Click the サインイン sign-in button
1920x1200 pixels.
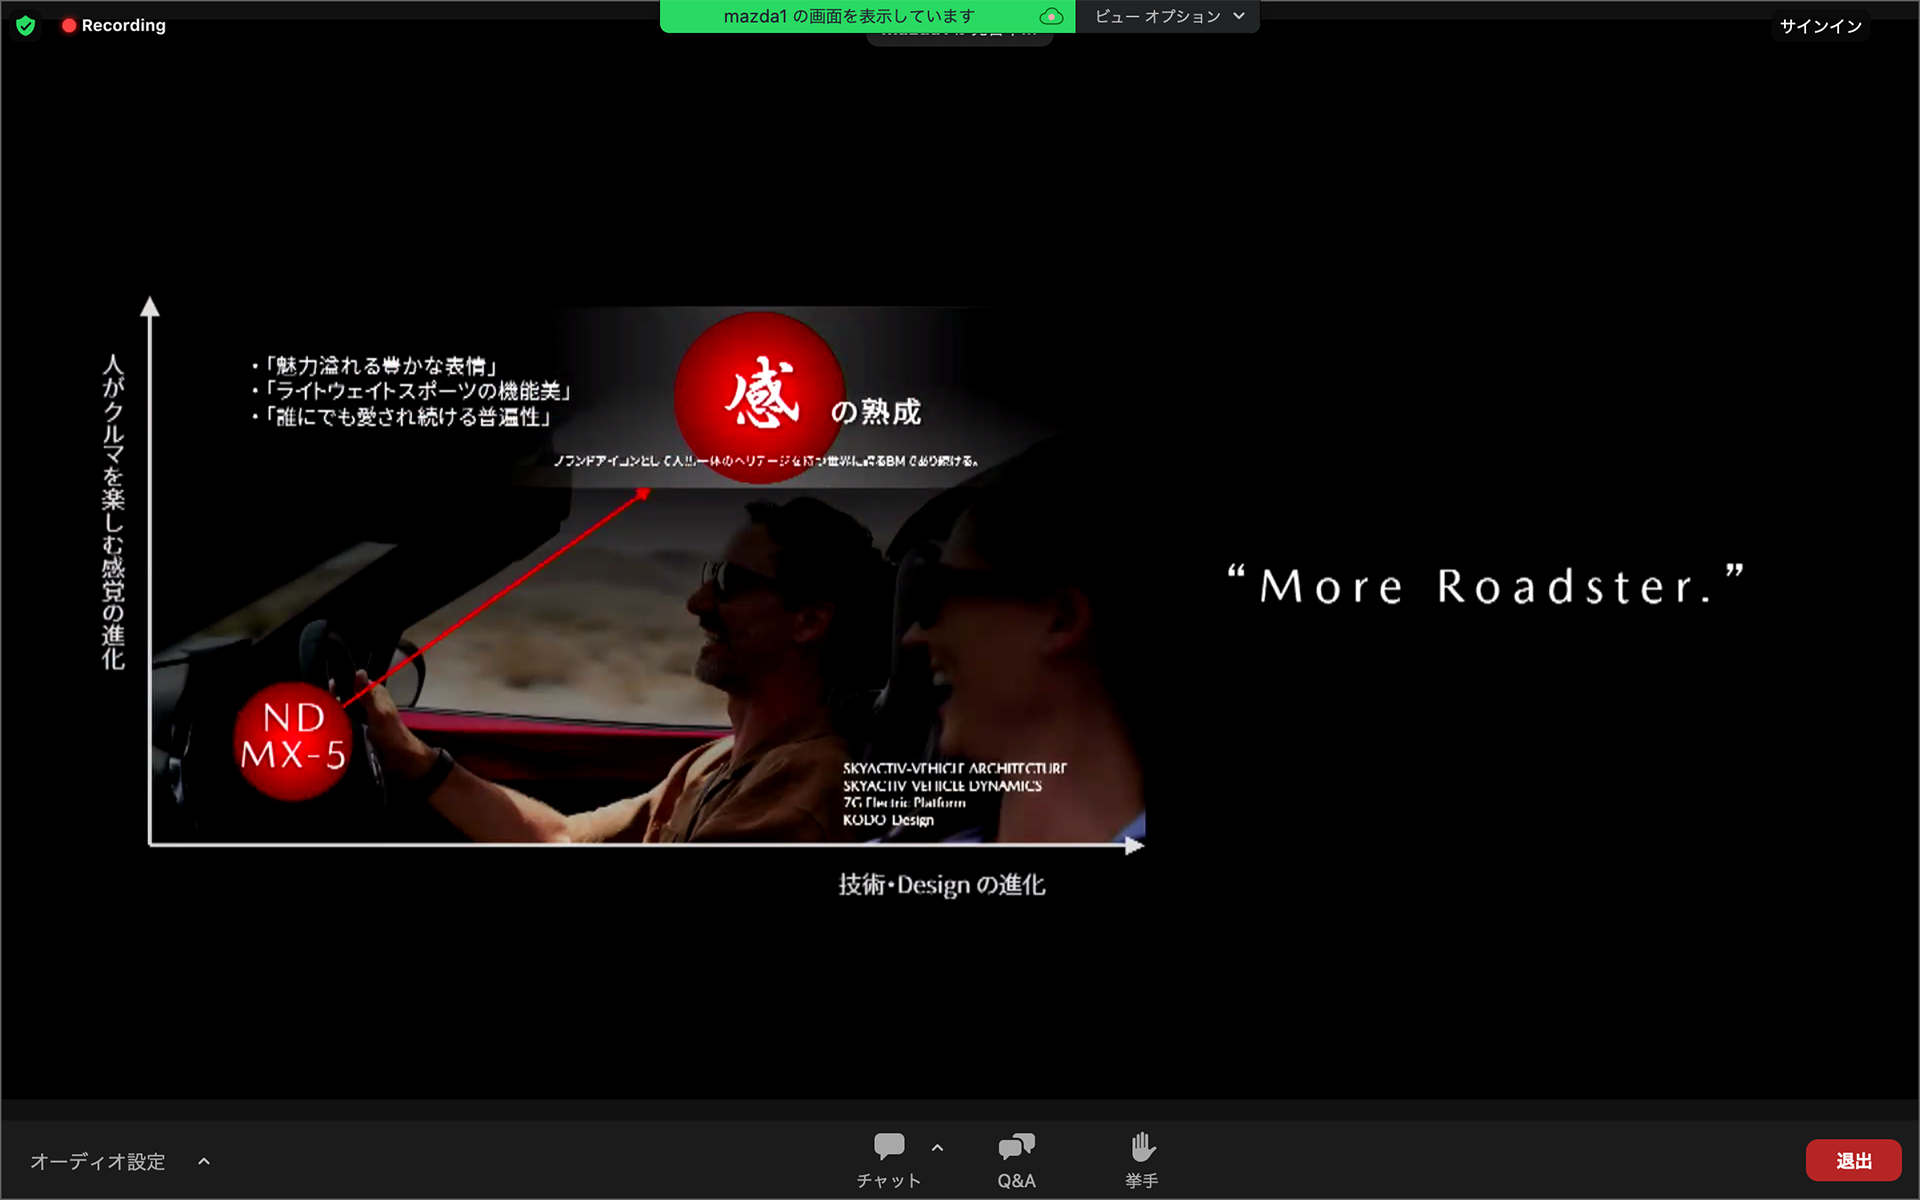tap(1820, 26)
